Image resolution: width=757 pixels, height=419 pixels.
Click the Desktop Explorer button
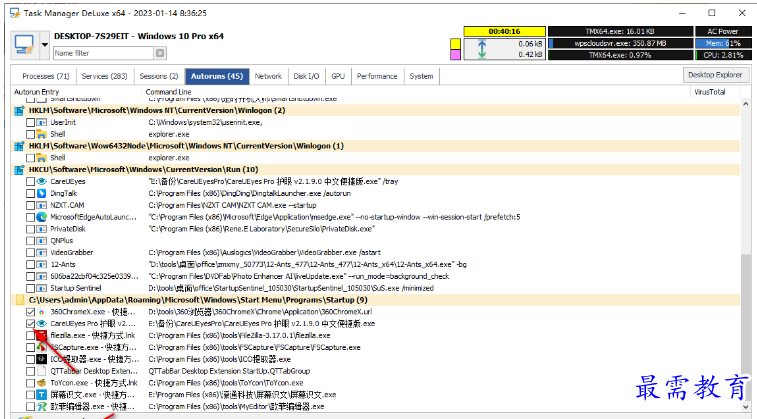[715, 75]
